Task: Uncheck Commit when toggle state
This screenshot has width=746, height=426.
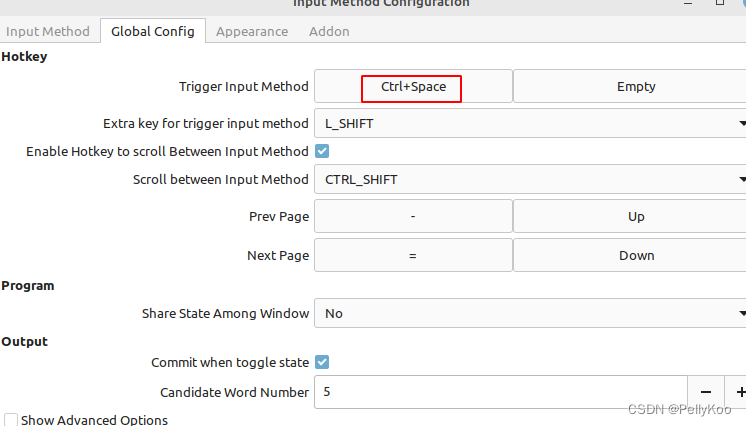Action: (322, 362)
